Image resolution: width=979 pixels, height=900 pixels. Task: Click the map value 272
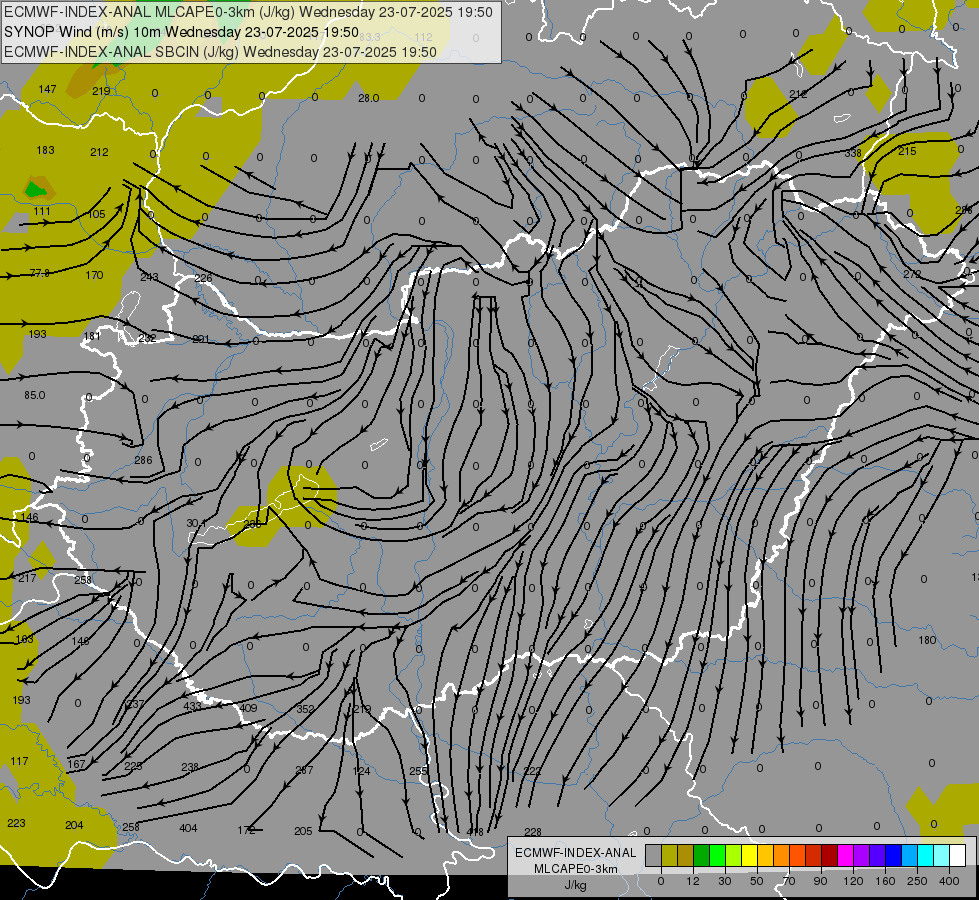912,274
